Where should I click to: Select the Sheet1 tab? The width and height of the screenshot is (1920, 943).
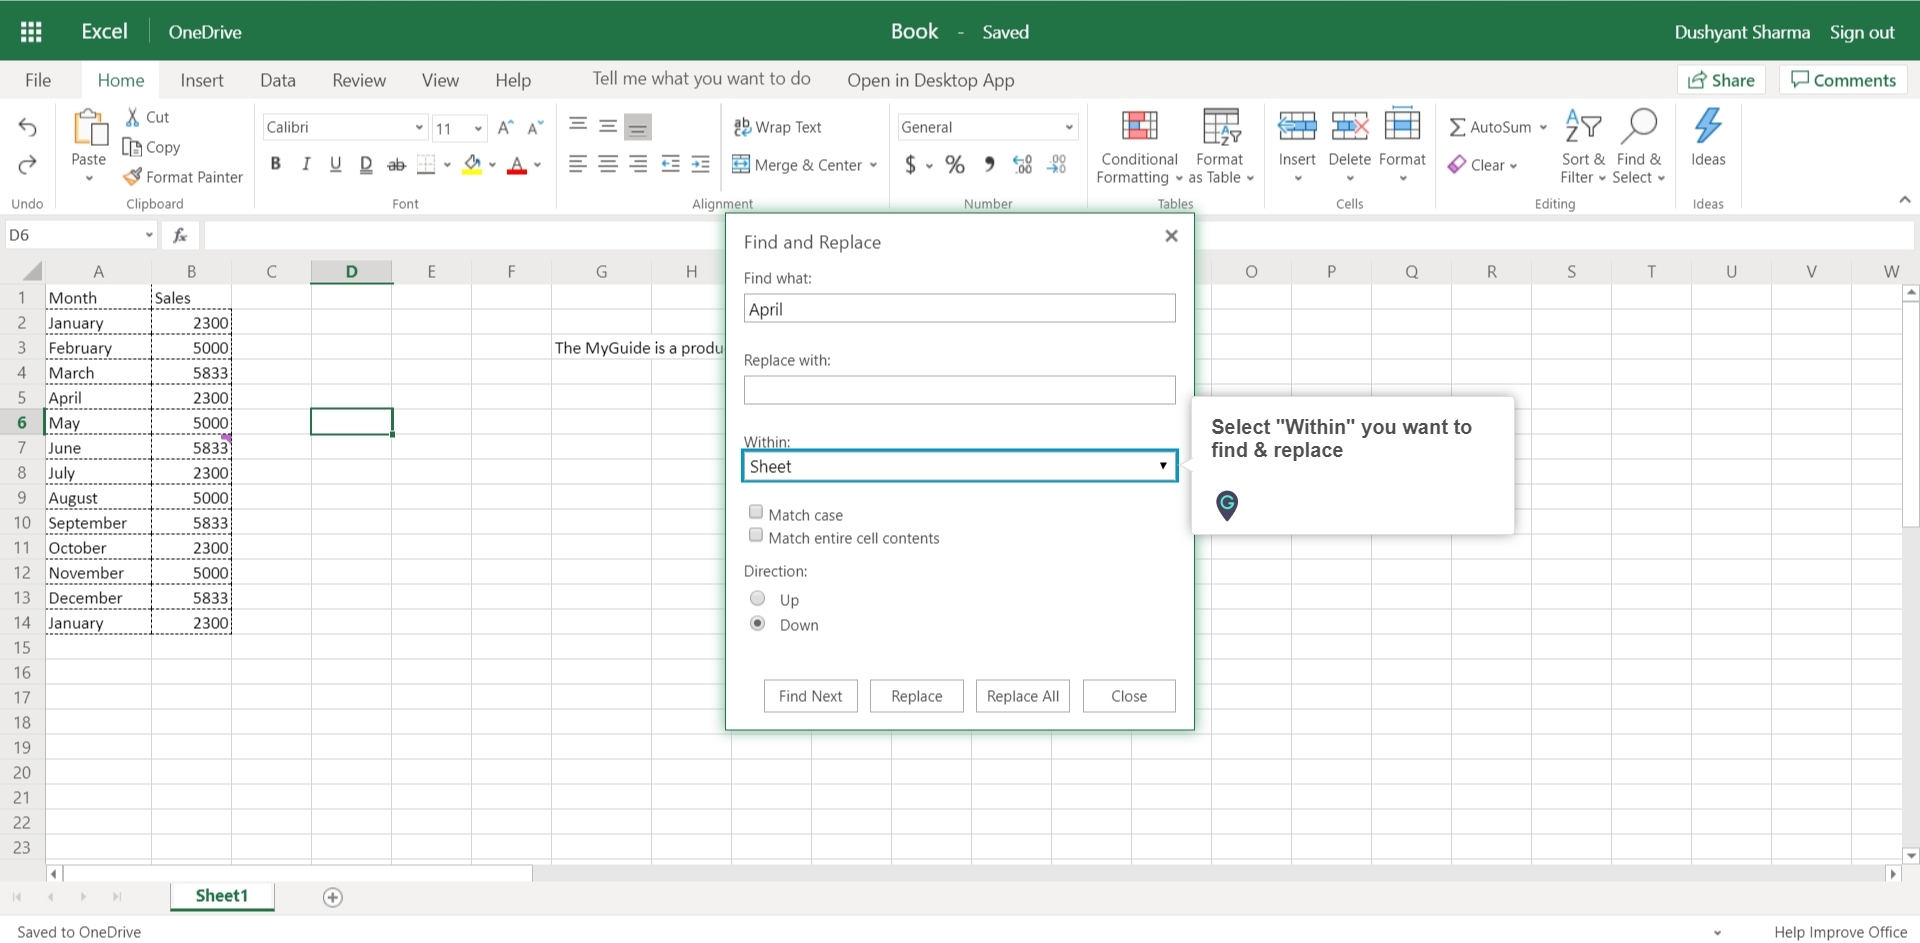[221, 896]
